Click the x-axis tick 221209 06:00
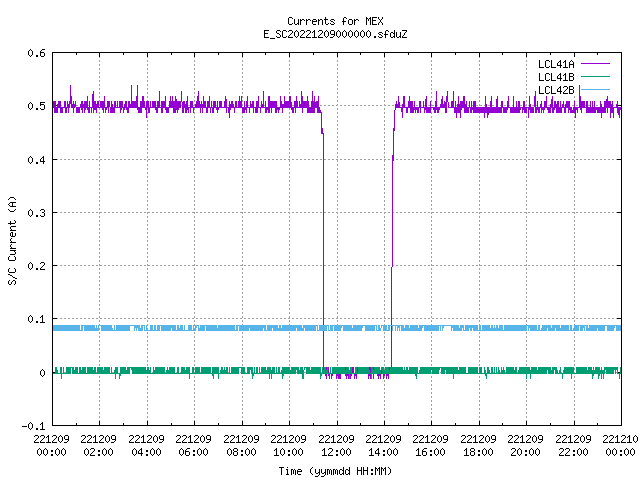 [x=193, y=445]
